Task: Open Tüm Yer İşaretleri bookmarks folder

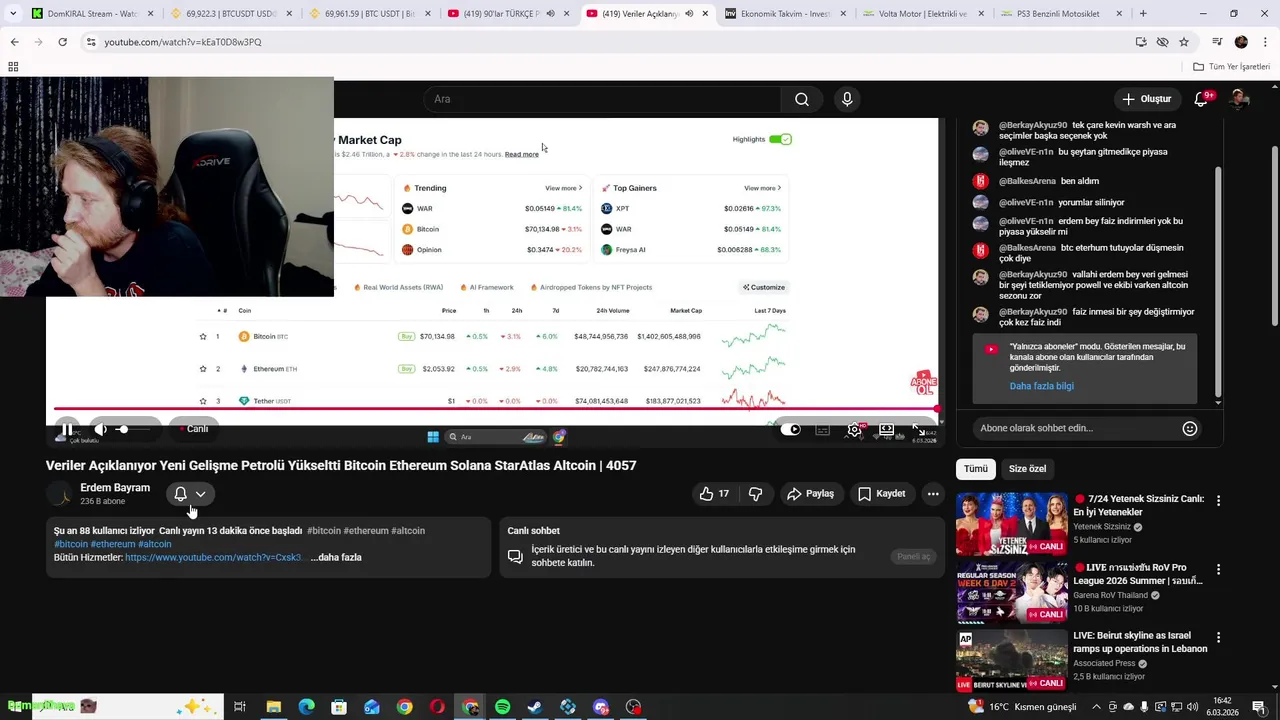Action: click(x=1232, y=67)
